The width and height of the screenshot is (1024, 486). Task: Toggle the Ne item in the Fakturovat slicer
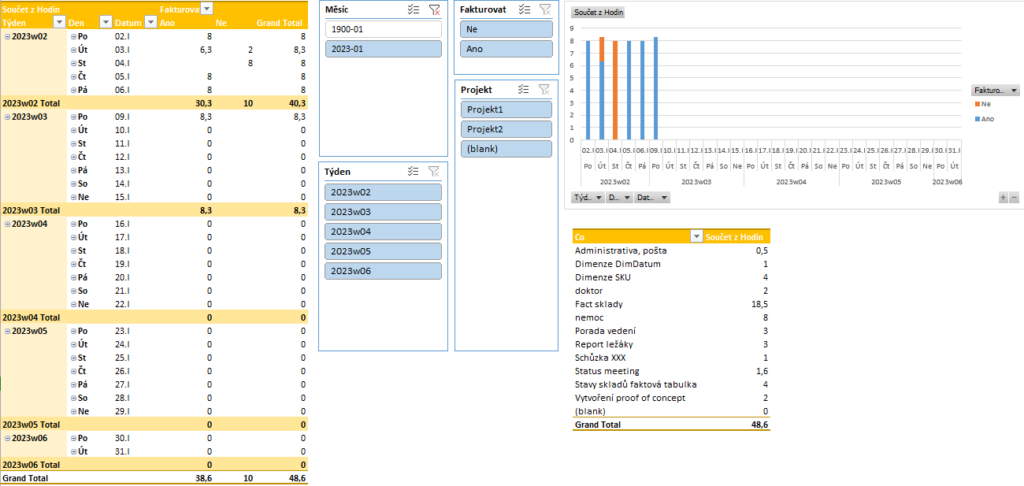(x=506, y=30)
